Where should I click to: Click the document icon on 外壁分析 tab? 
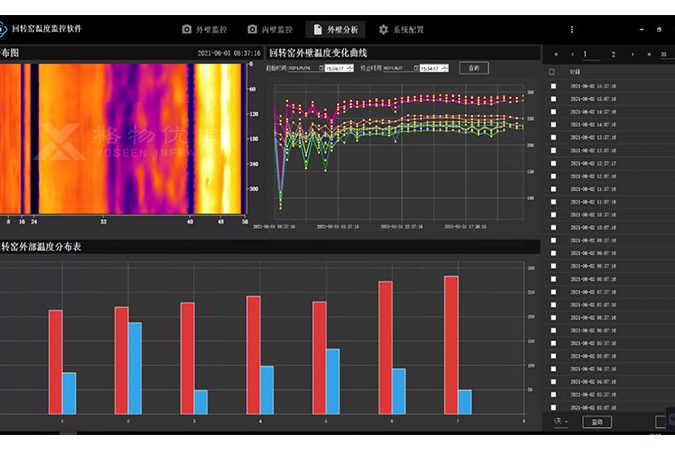point(318,30)
